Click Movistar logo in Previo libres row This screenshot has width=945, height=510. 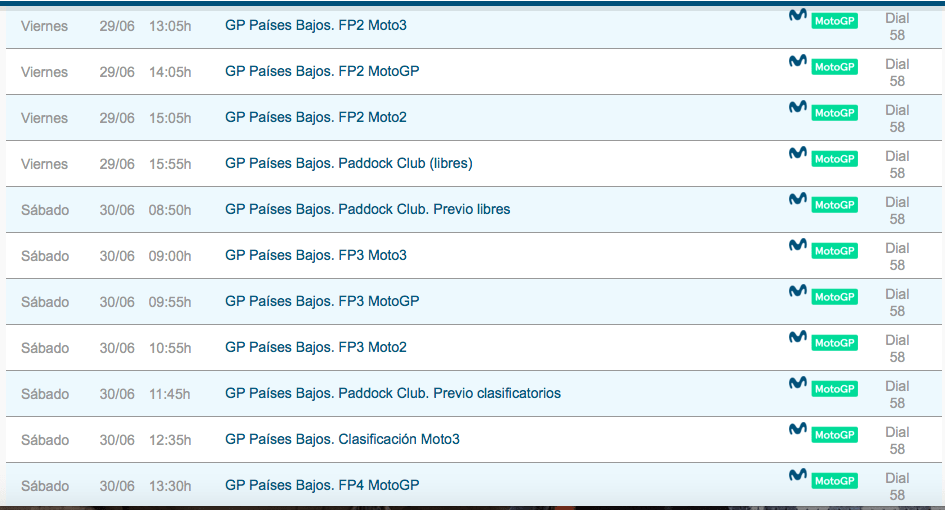[x=798, y=199]
